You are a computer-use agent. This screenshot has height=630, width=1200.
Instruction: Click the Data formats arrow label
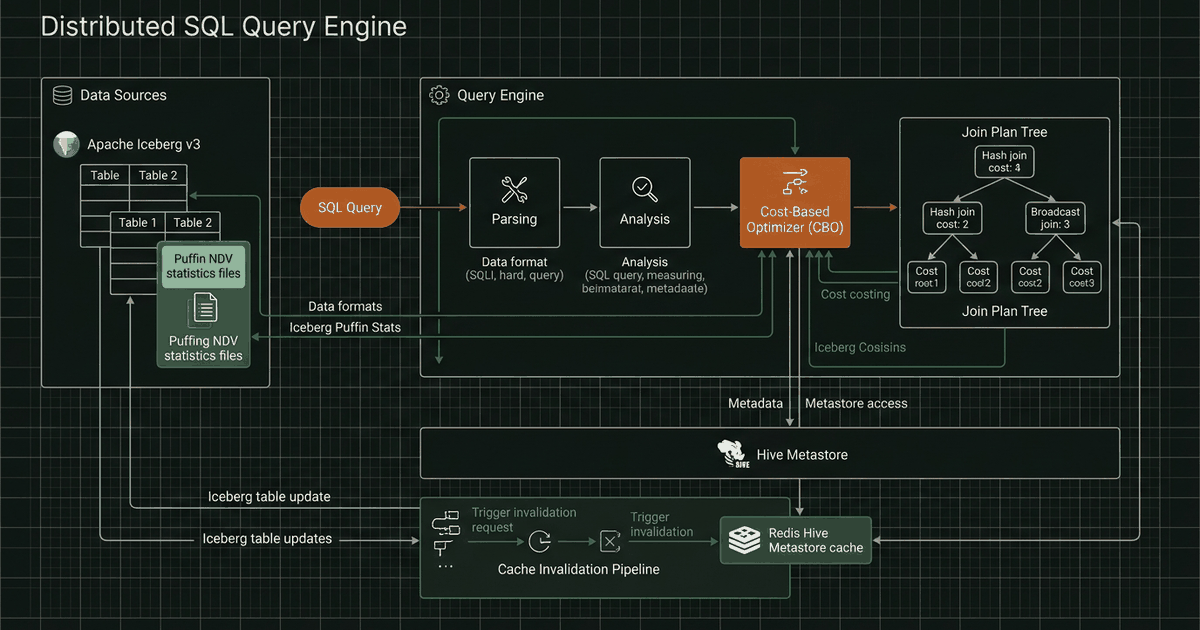point(344,306)
